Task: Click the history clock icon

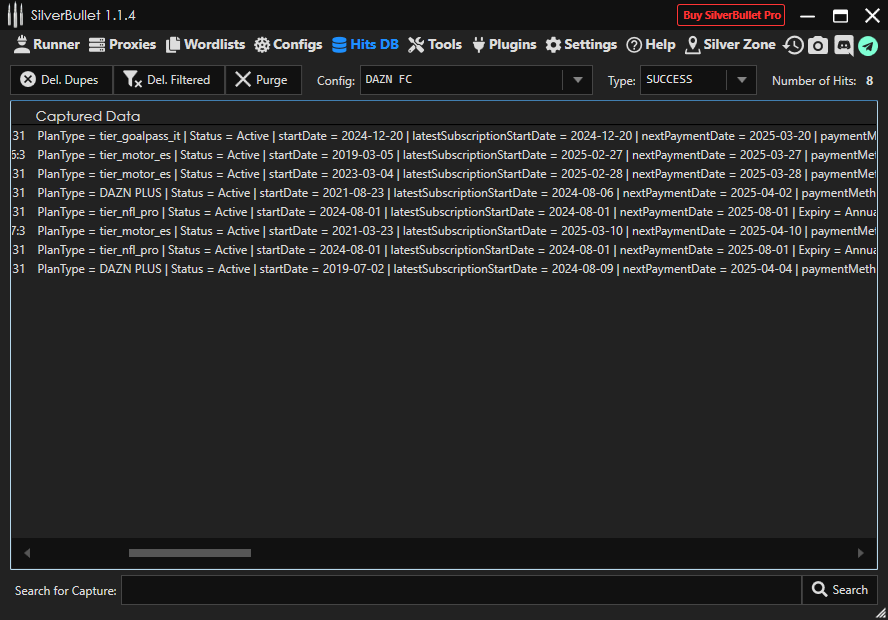Action: coord(793,45)
